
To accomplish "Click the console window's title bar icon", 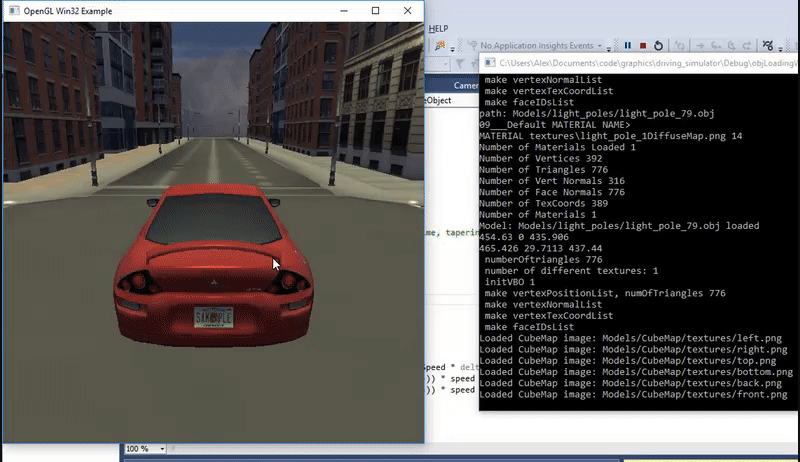I will [x=490, y=63].
